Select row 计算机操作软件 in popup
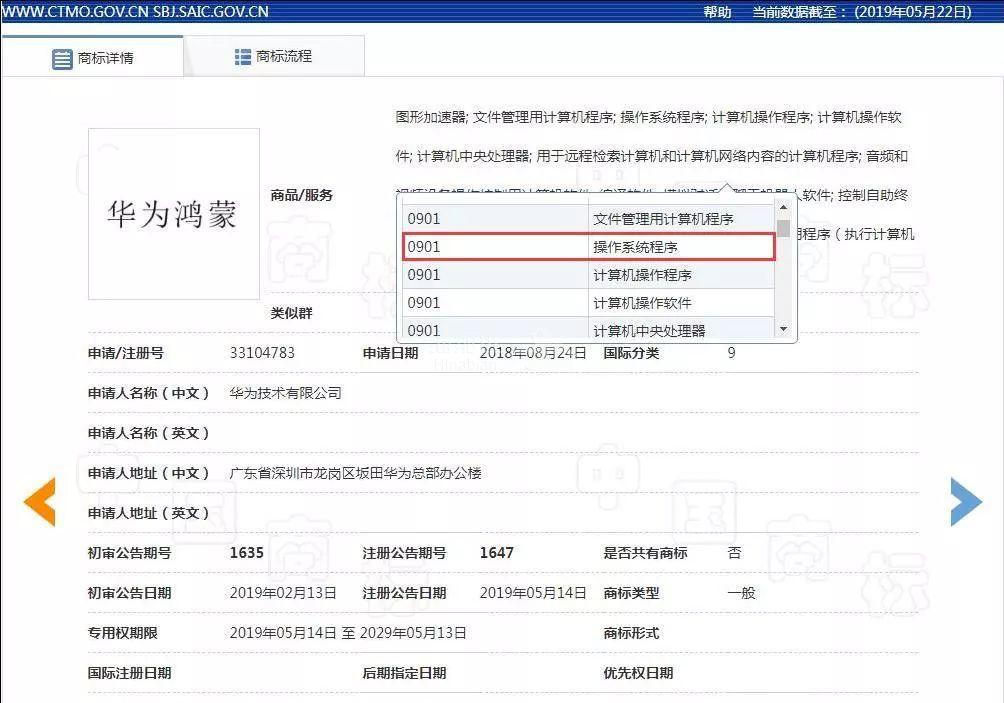 (x=588, y=303)
